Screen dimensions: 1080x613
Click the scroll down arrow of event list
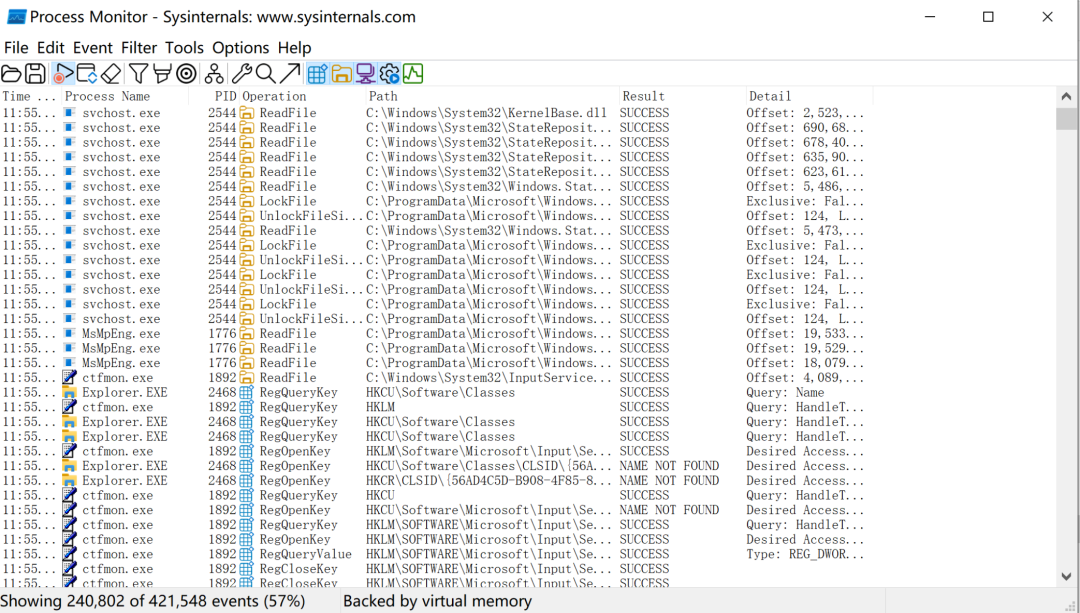(1066, 576)
